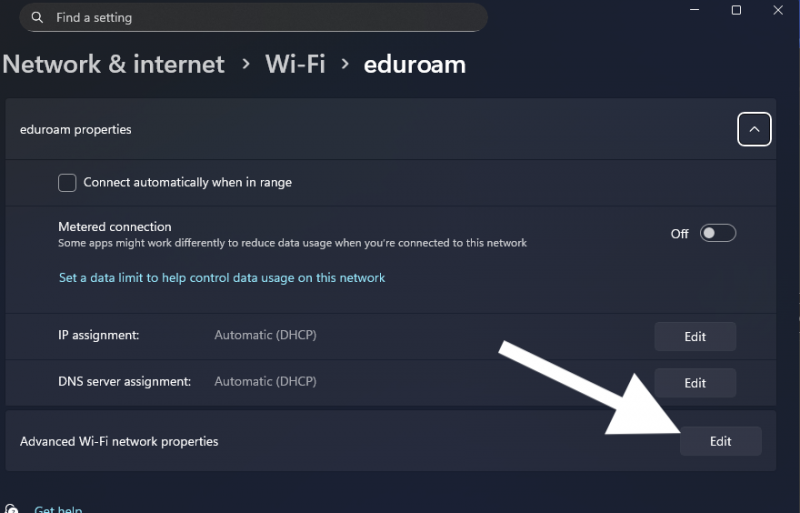Image resolution: width=800 pixels, height=513 pixels.
Task: Navigate to the Wi-Fi breadcrumb
Action: pos(295,64)
